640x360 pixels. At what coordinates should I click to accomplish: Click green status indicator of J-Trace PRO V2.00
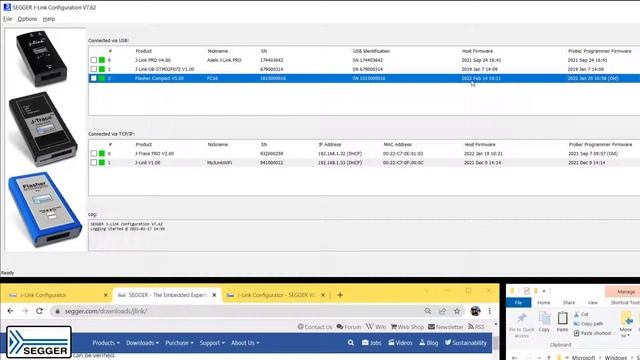coord(102,153)
